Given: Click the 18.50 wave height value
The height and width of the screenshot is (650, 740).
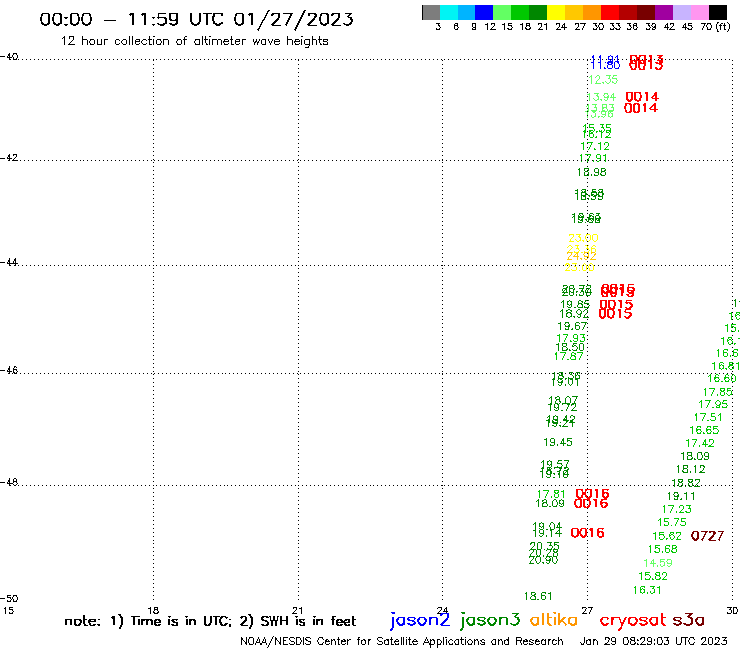Looking at the screenshot, I should click(570, 347).
